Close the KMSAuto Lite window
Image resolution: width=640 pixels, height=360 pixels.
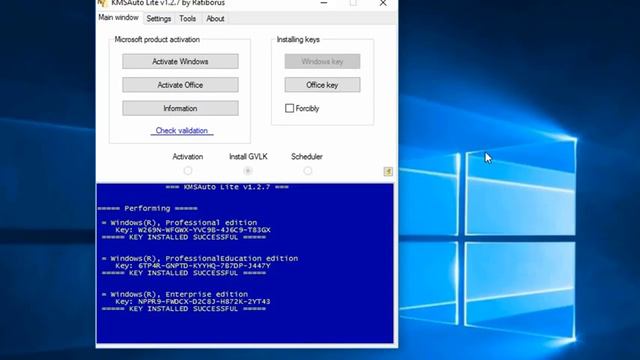point(383,3)
